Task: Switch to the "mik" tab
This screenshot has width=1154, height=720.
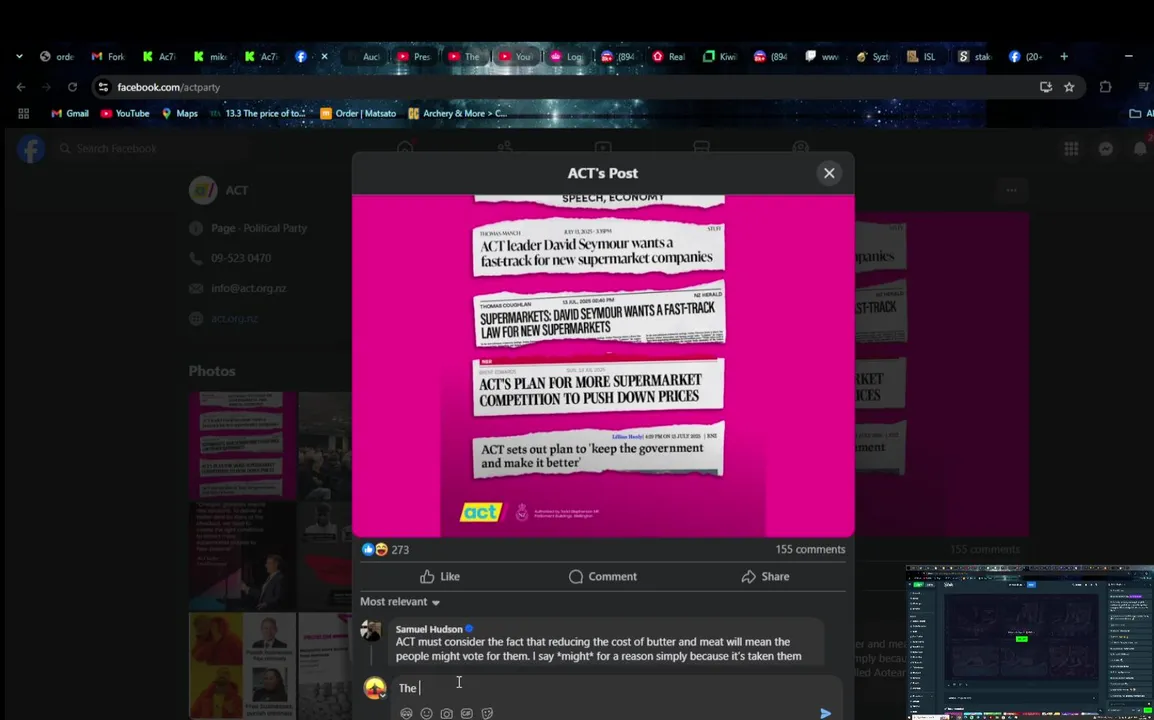Action: pyautogui.click(x=210, y=57)
